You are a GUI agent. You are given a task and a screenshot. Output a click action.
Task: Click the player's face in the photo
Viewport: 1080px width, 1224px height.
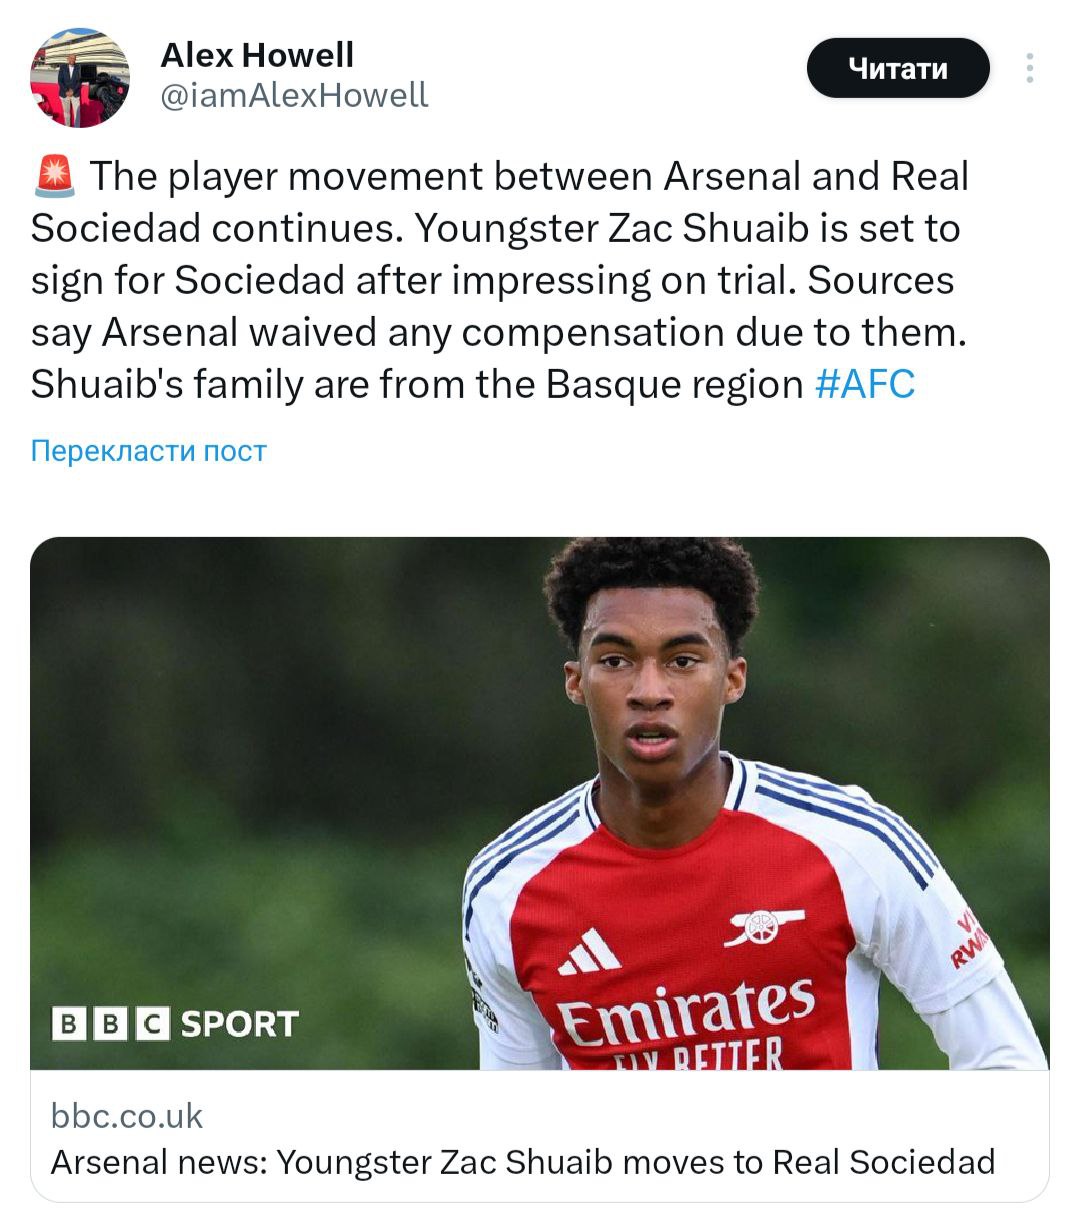pos(655,690)
